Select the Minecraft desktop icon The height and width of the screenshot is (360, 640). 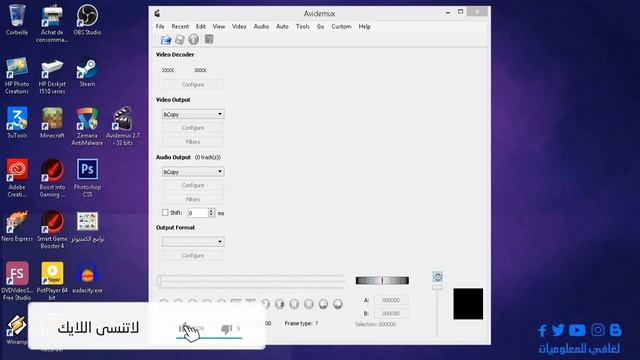pyautogui.click(x=52, y=123)
